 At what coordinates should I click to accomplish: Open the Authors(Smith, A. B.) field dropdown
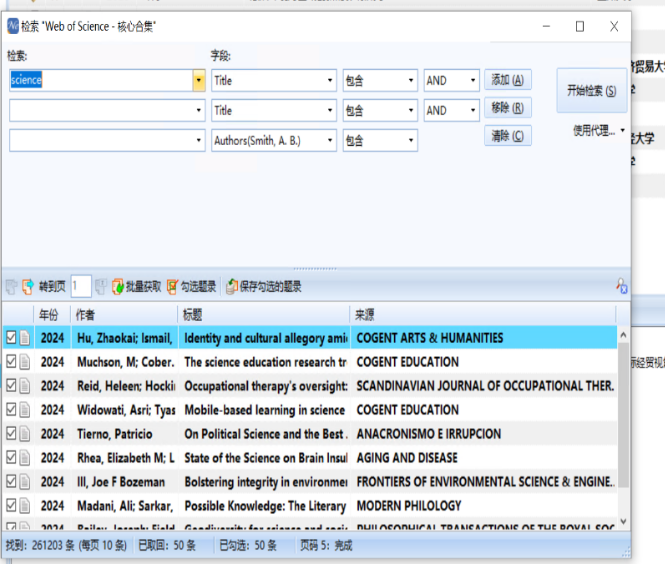click(330, 140)
